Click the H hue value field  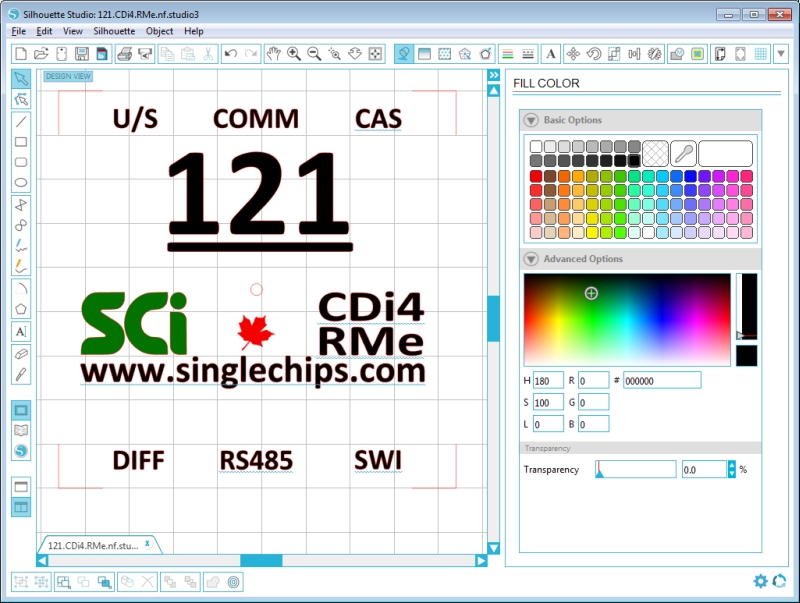click(x=548, y=381)
